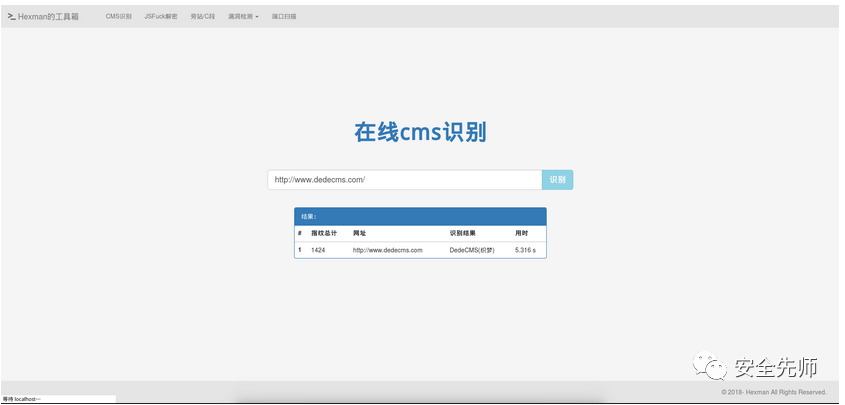Click the 识别 button

(557, 180)
